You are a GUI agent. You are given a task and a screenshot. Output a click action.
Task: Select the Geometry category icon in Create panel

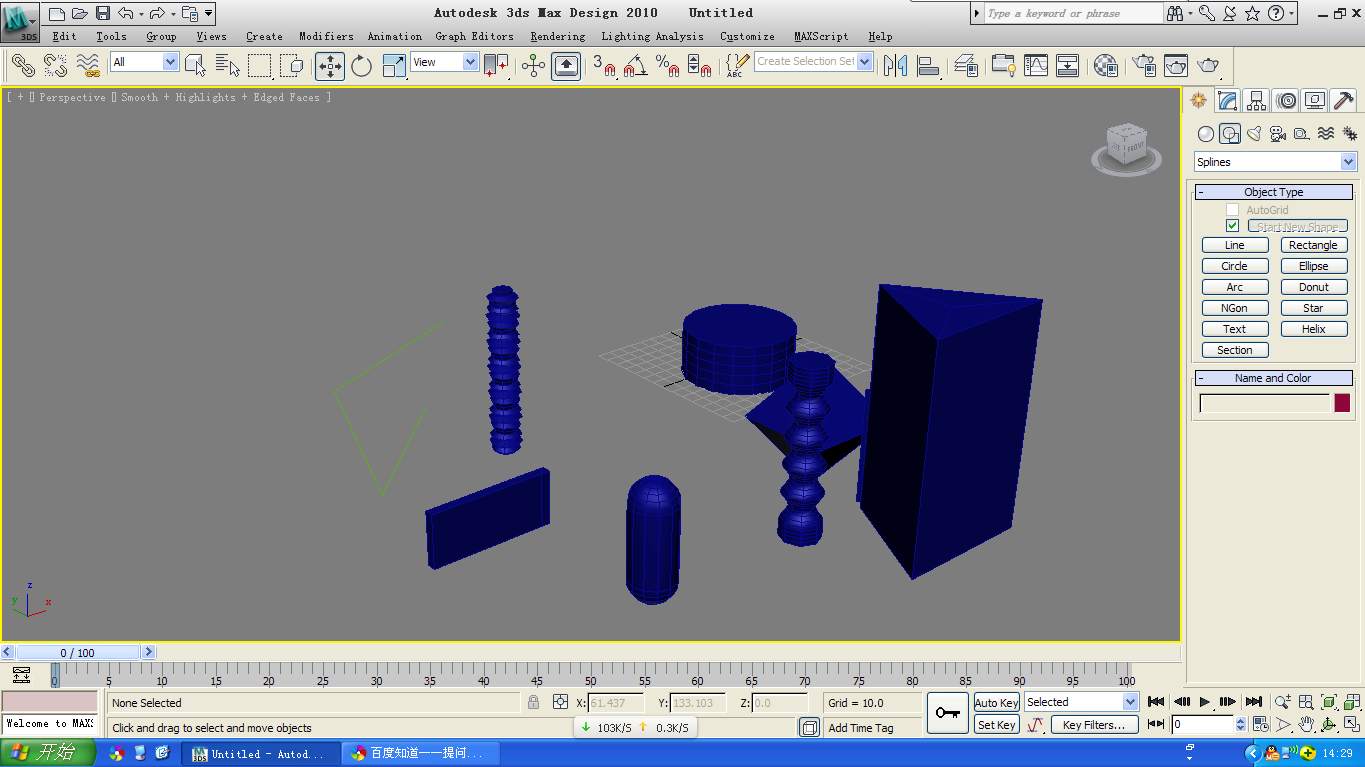[x=1206, y=133]
